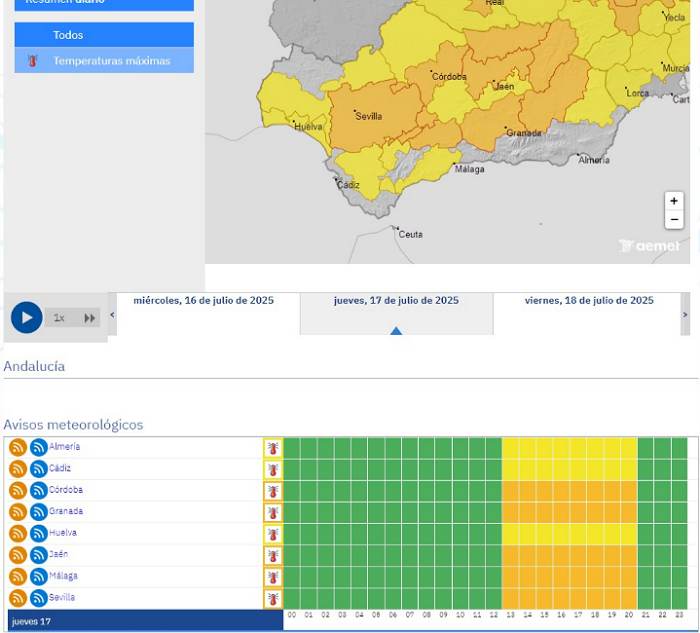The width and height of the screenshot is (700, 633).
Task: Click the fast-forward speed arrows
Action: pos(90,318)
